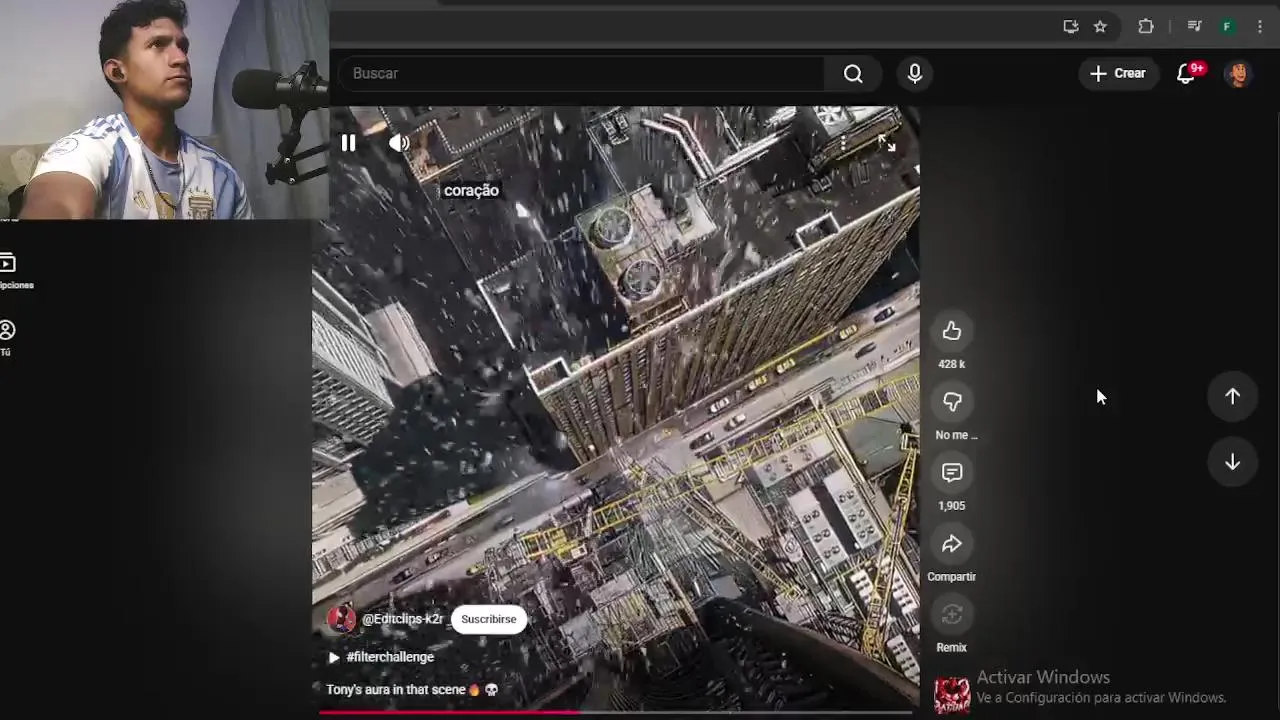Open the sound thumbnail under Remix
1280x720 pixels.
952,695
